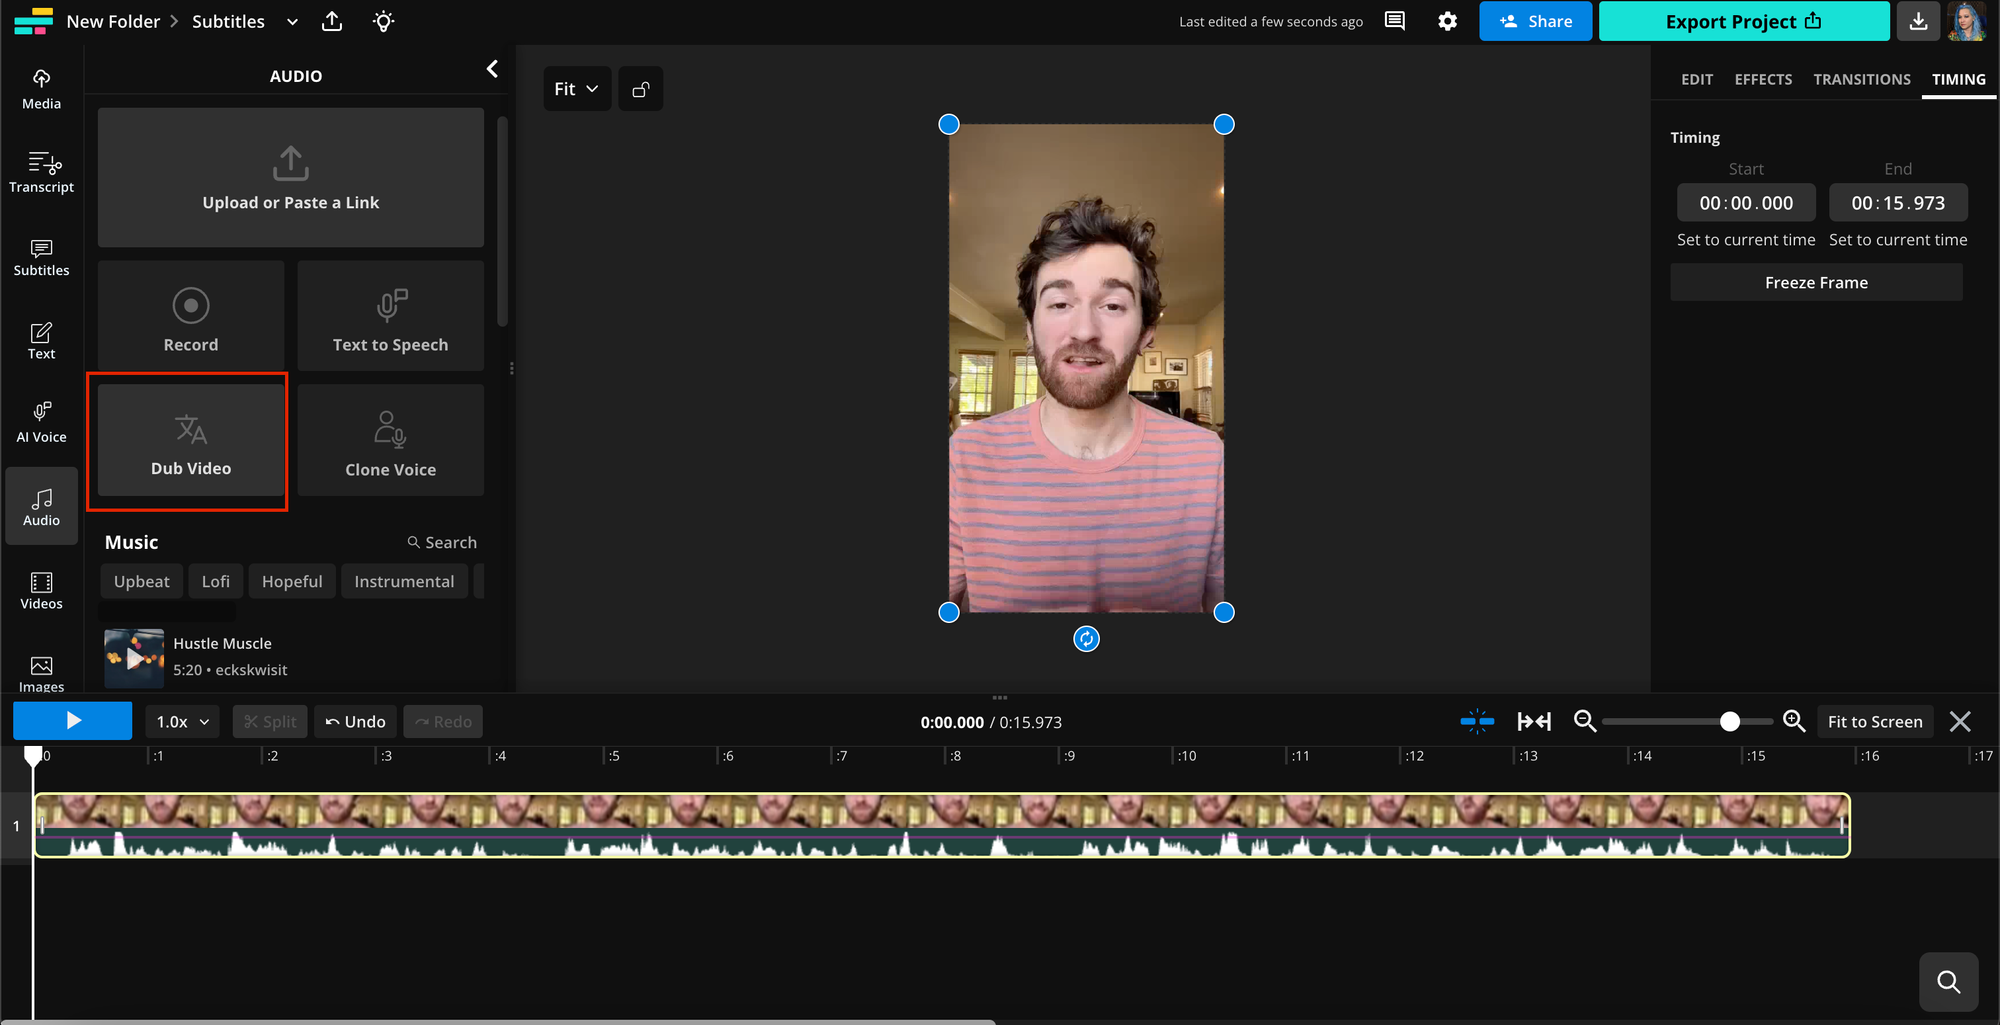Click the Share button
Image resolution: width=2000 pixels, height=1025 pixels.
[1536, 21]
